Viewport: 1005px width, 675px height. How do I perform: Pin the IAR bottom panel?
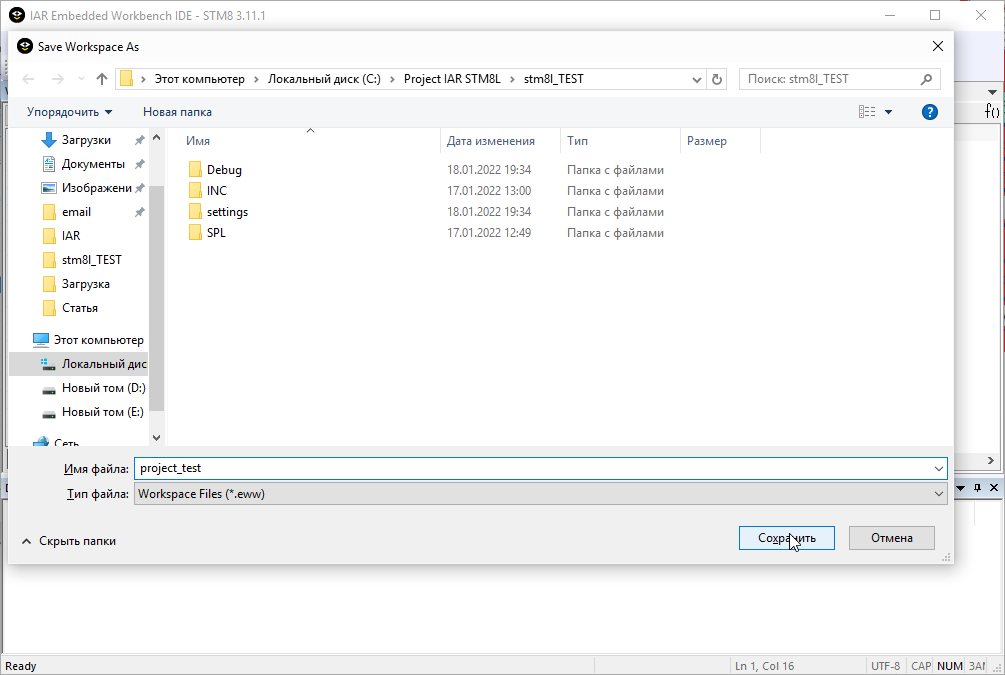[977, 488]
